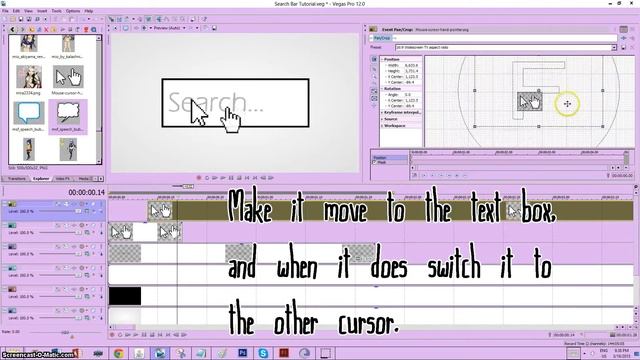Click the timeline timecode display 00:00:00.14
Screen dimensions: 640x360
(87, 192)
